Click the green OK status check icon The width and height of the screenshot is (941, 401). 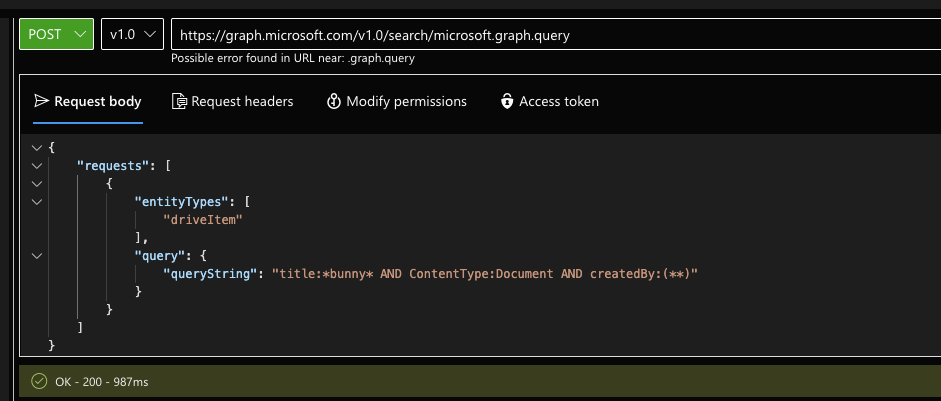[x=40, y=381]
